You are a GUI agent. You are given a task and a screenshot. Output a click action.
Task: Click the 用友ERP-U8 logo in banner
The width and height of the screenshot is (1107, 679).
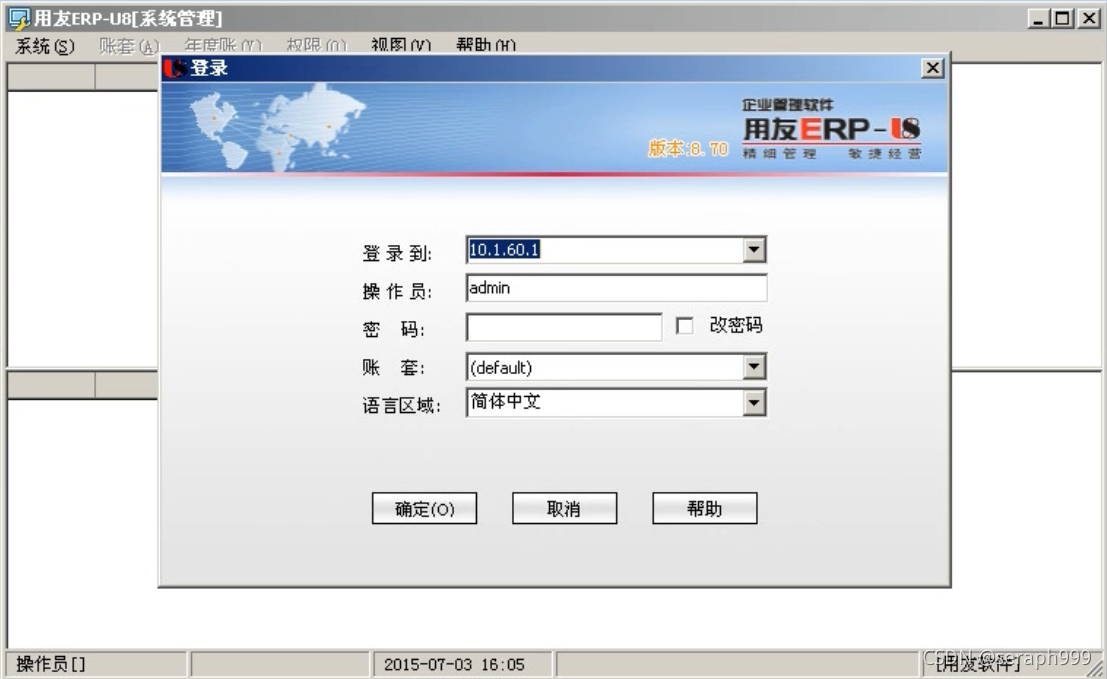coord(832,129)
